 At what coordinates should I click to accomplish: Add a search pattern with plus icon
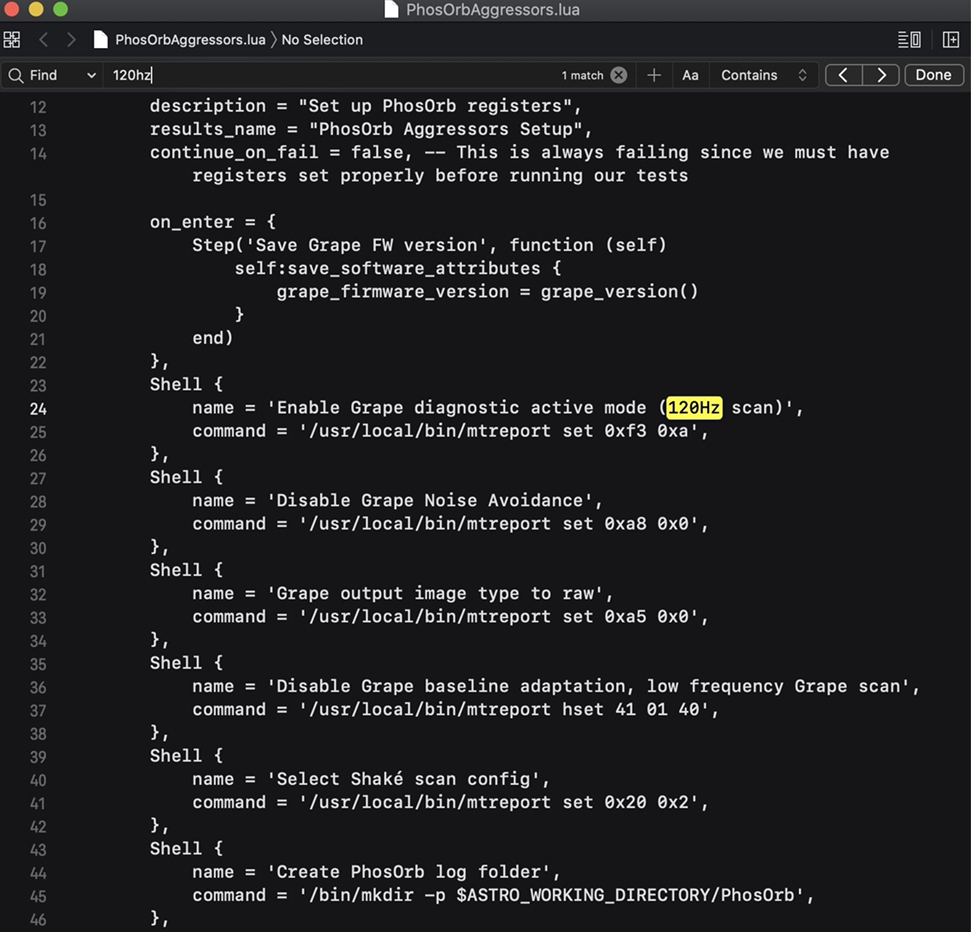coord(654,75)
